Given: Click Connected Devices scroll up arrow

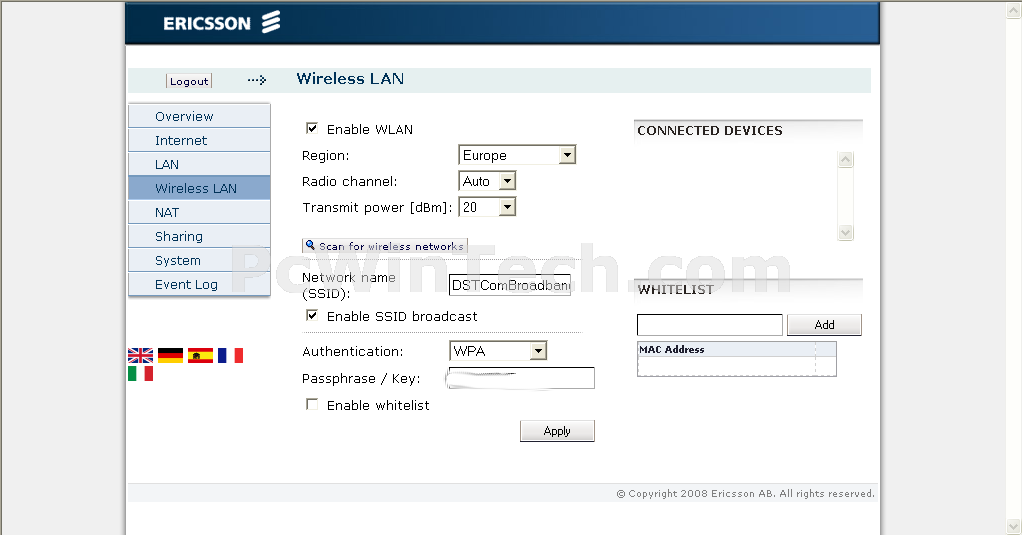Looking at the screenshot, I should (845, 160).
